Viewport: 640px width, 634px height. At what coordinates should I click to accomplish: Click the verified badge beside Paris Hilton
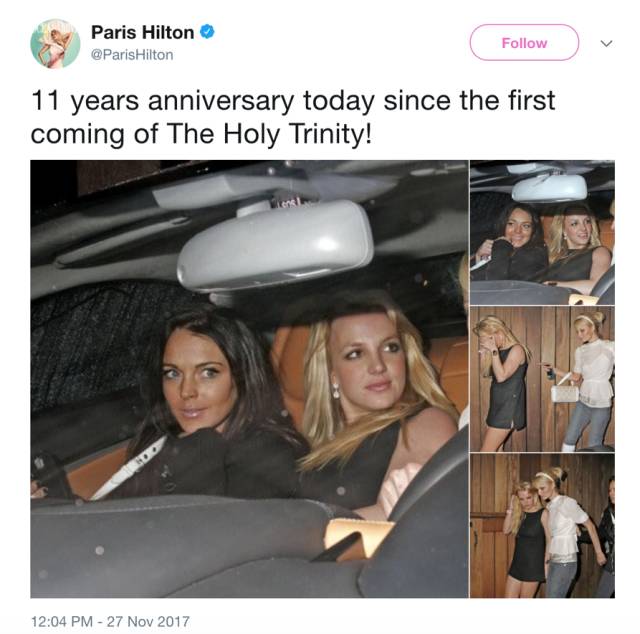(x=207, y=32)
